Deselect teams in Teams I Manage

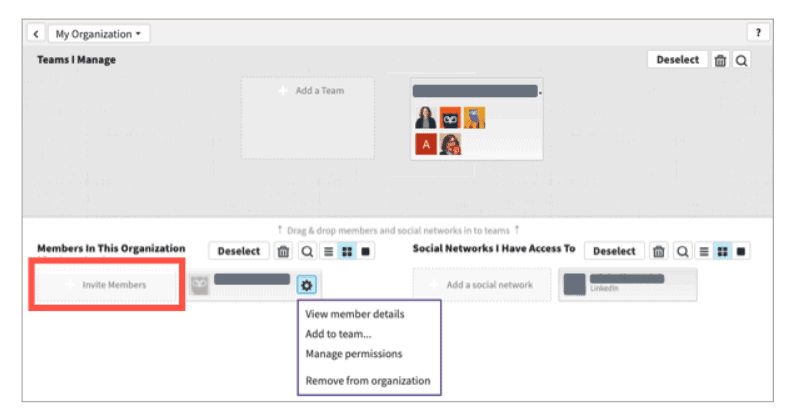[x=677, y=60]
